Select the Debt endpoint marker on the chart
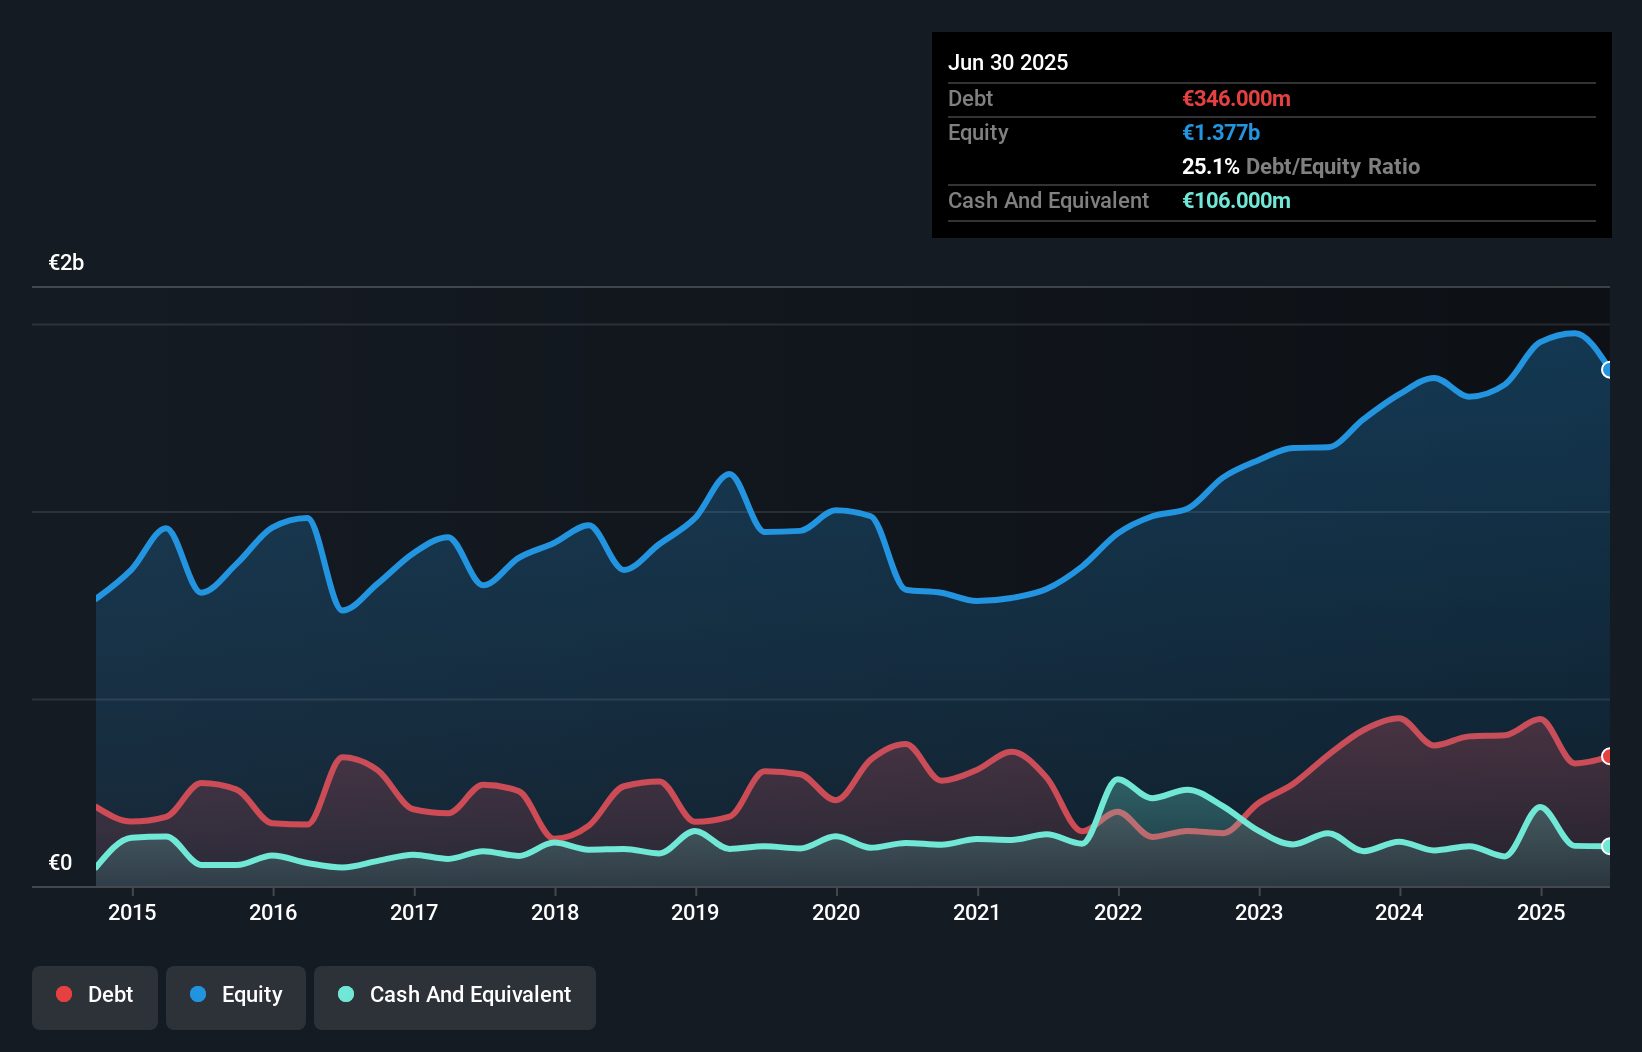The image size is (1642, 1052). (x=1608, y=756)
